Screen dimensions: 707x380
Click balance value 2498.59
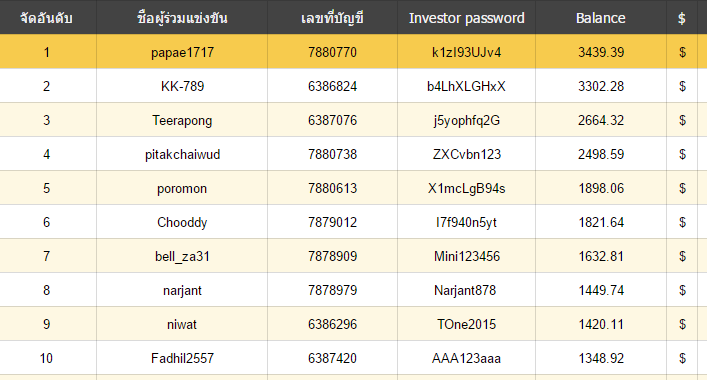pyautogui.click(x=601, y=154)
